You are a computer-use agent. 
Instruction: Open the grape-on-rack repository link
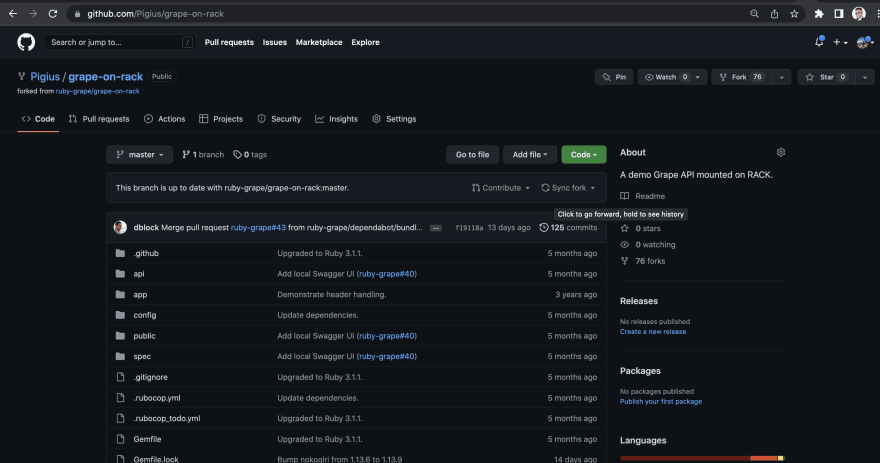106,76
